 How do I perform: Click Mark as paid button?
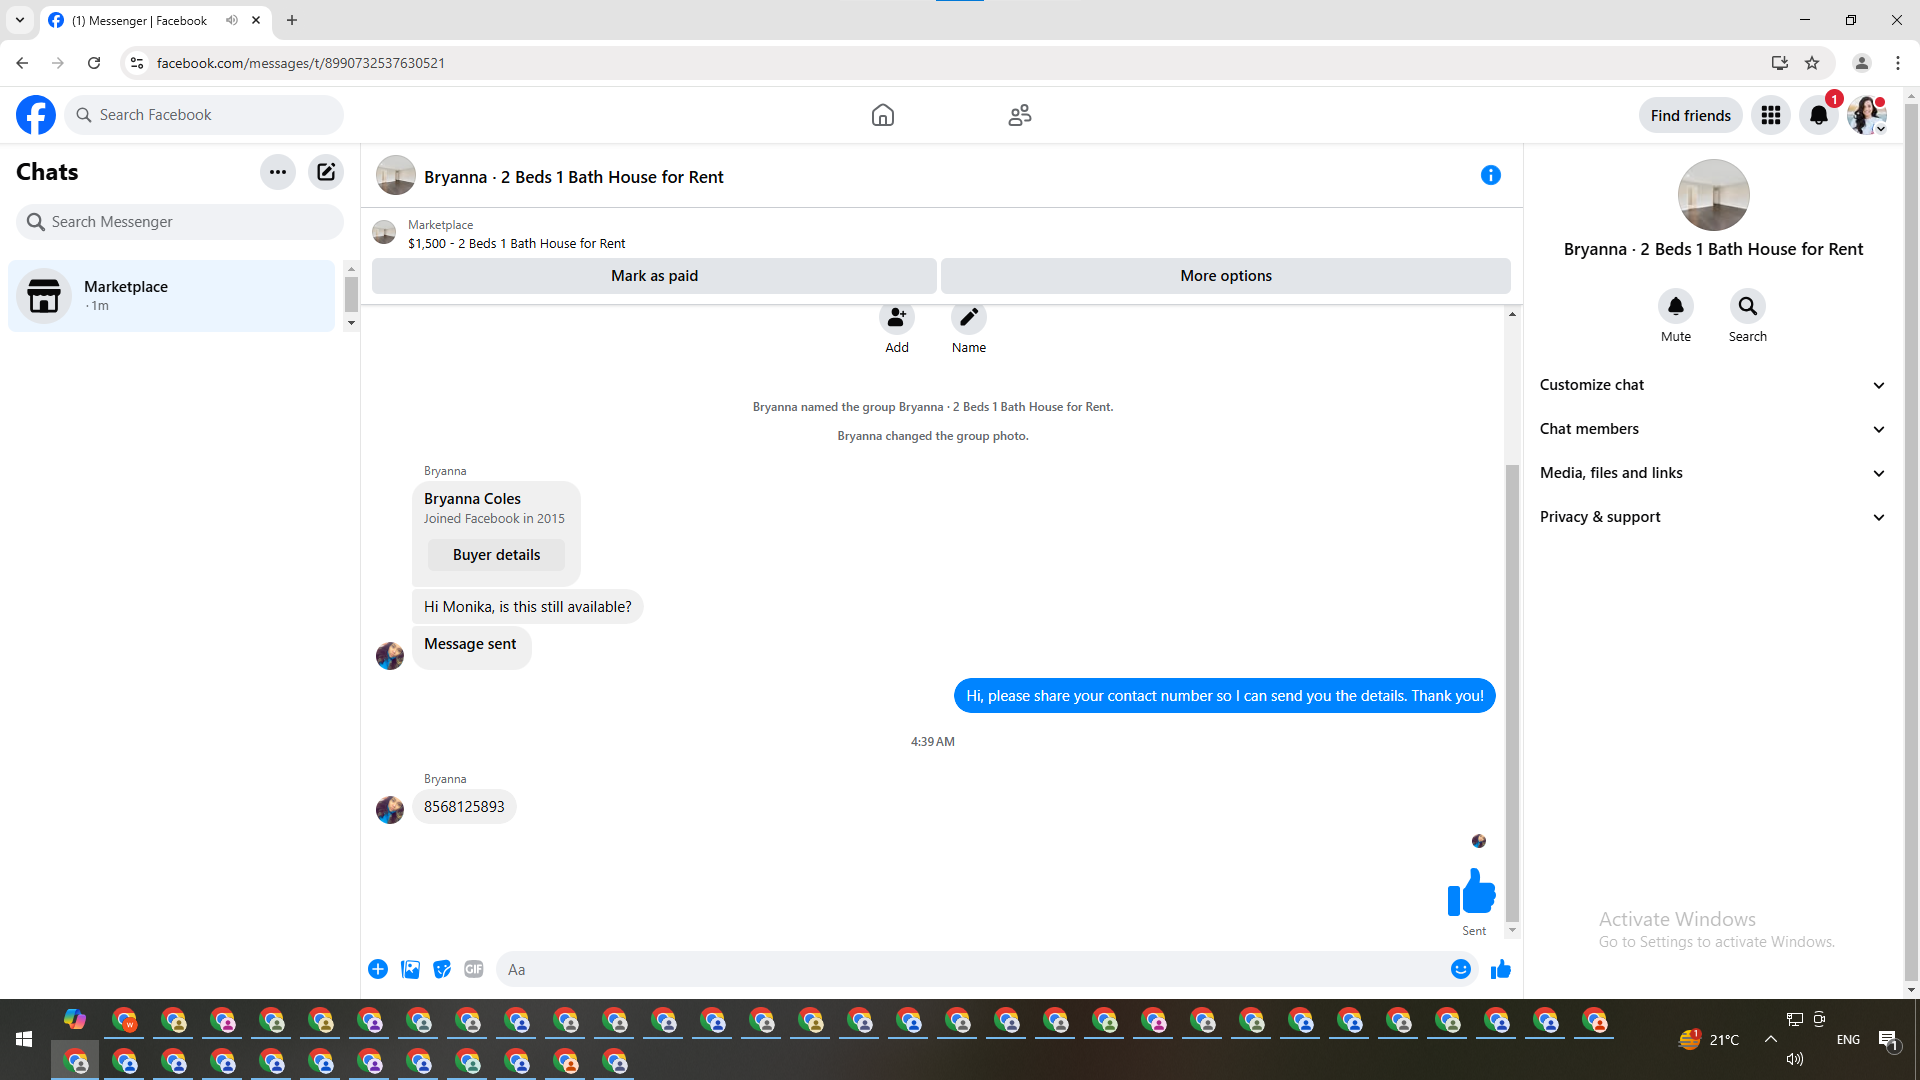[x=654, y=276]
